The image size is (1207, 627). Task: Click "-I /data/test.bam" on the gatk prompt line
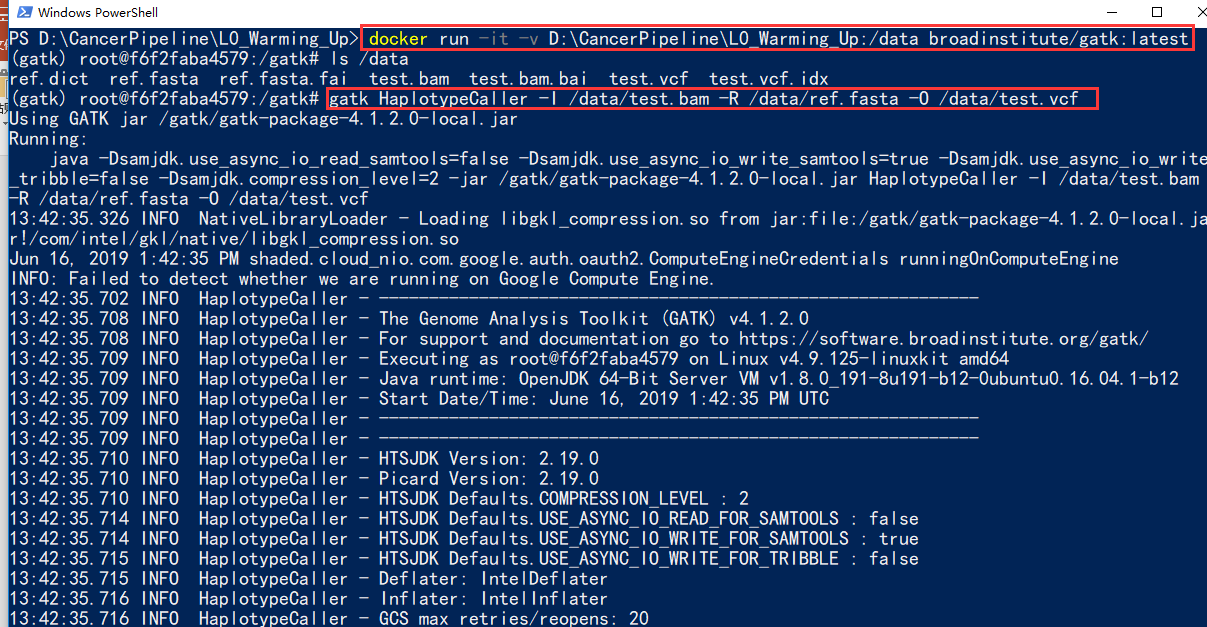coord(623,99)
